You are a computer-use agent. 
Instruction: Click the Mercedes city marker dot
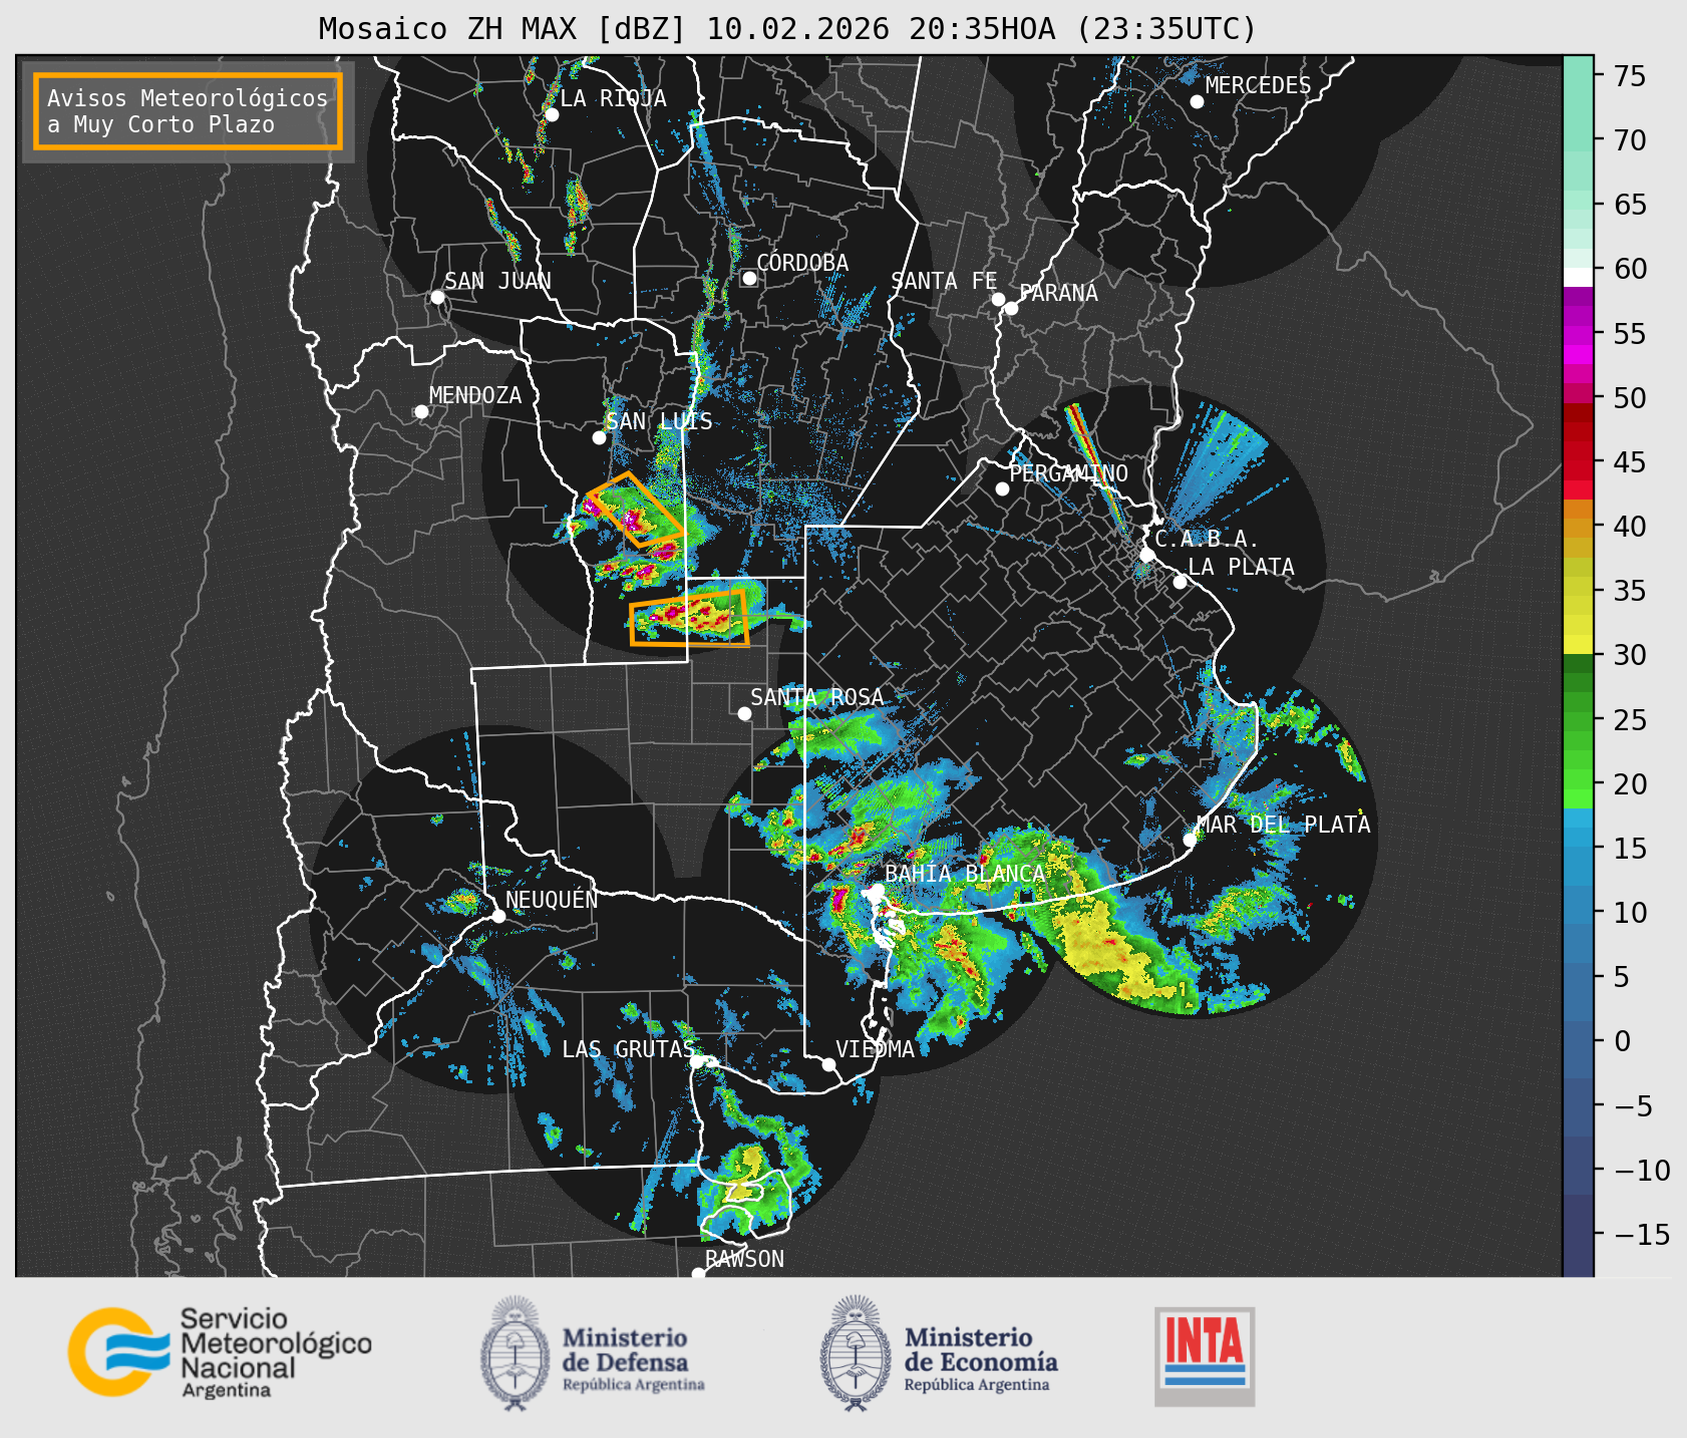tap(1196, 102)
